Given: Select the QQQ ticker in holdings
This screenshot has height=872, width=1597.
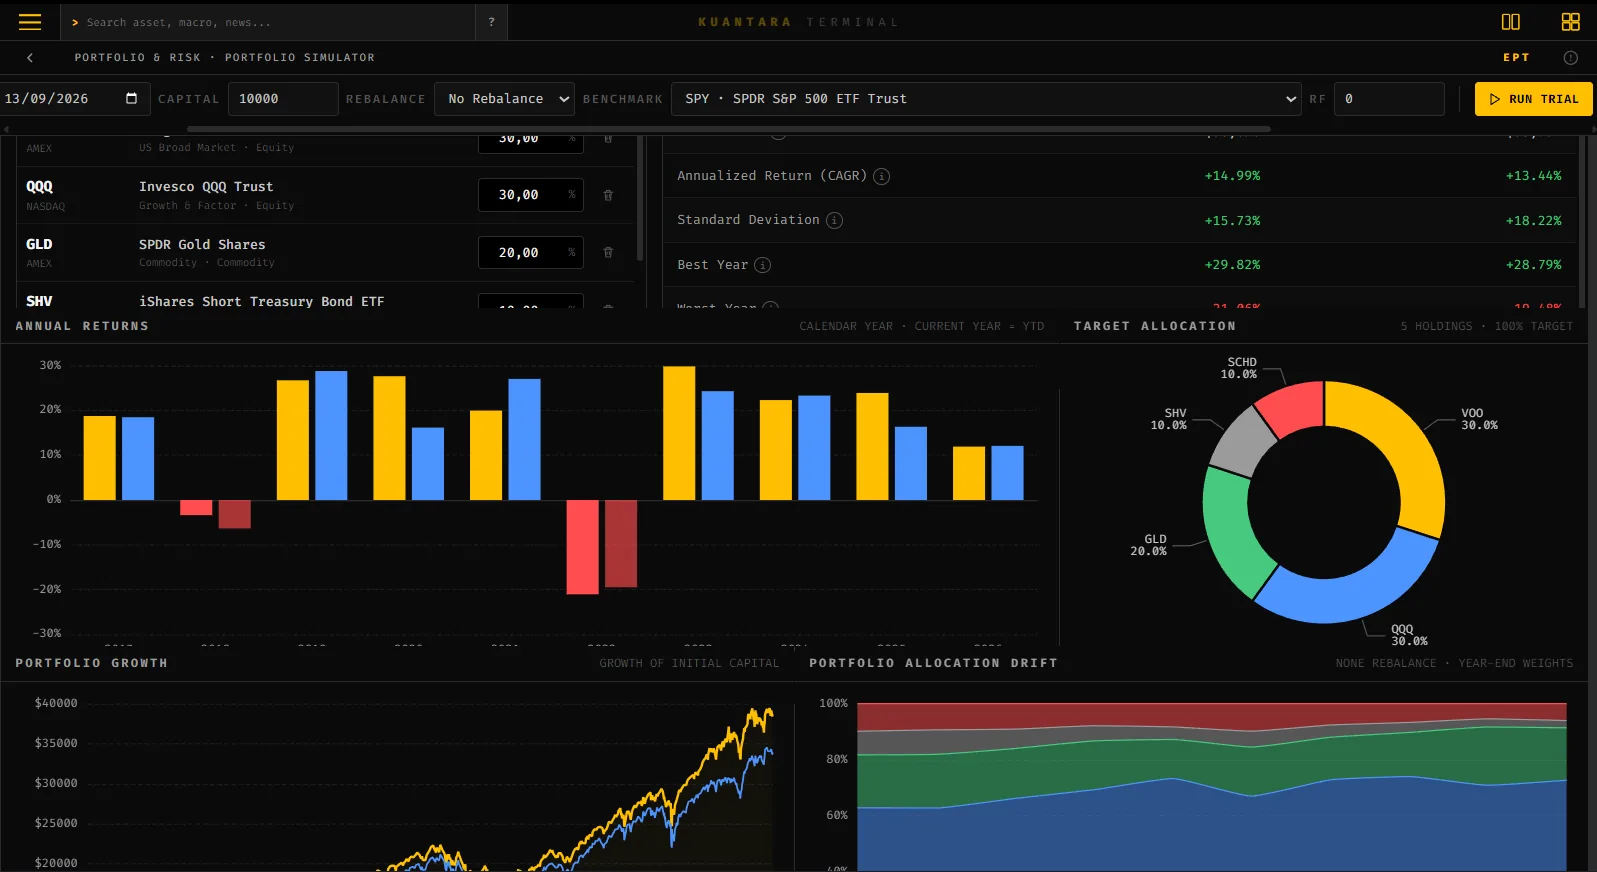Looking at the screenshot, I should coord(40,187).
